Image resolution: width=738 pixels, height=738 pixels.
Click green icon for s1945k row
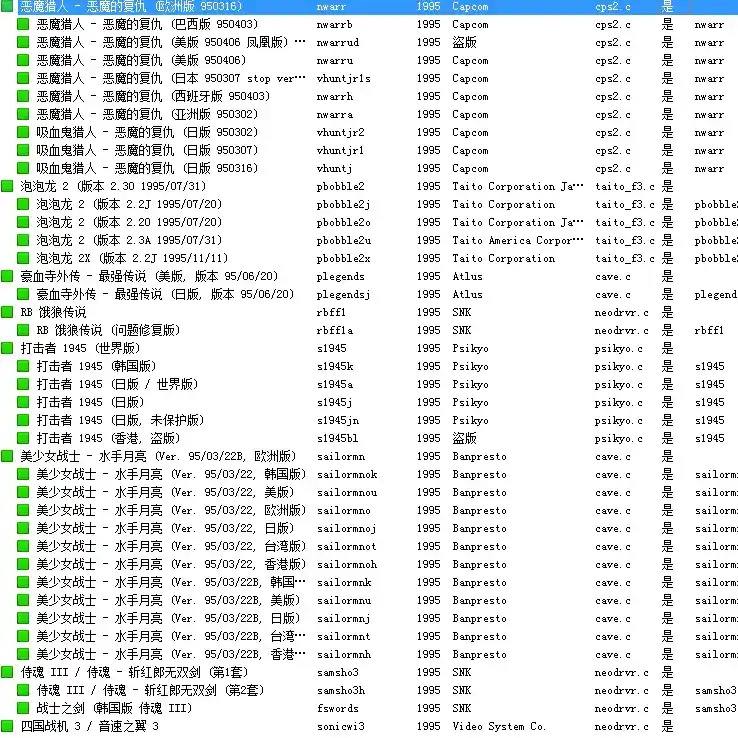23,366
